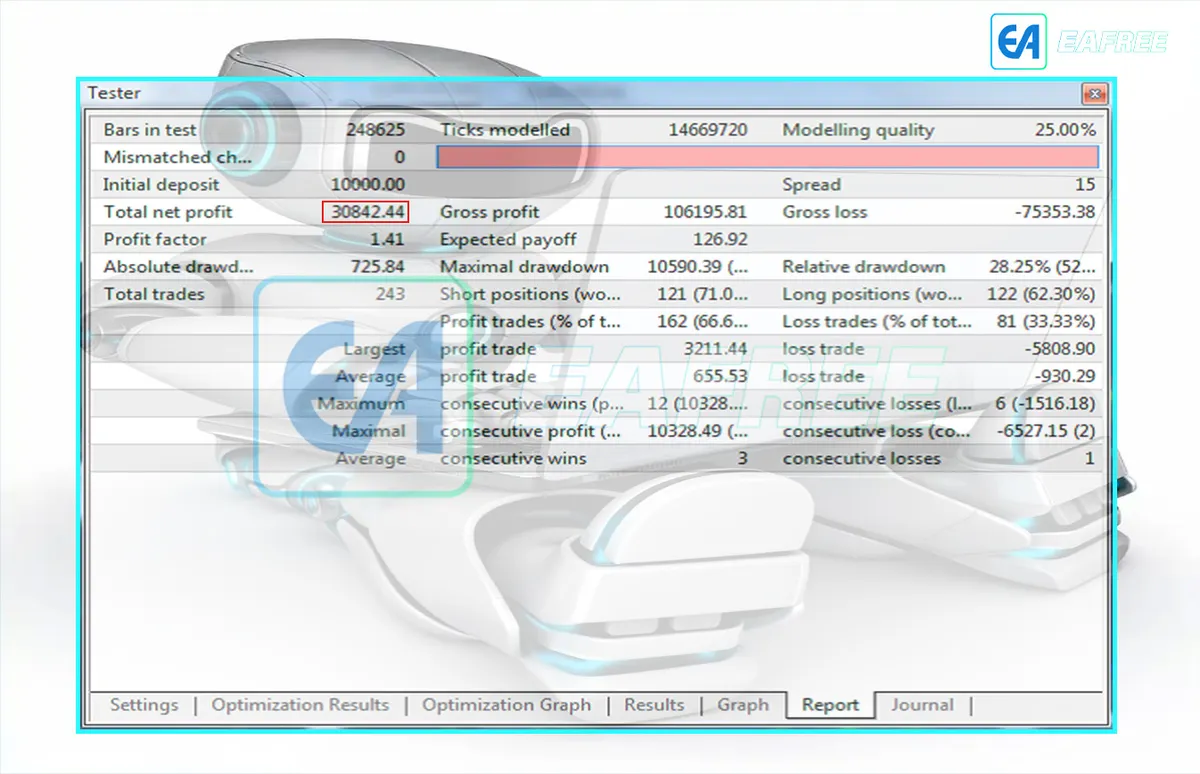
Task: Click Maximal drawdown value 10590.39
Action: [x=697, y=267]
